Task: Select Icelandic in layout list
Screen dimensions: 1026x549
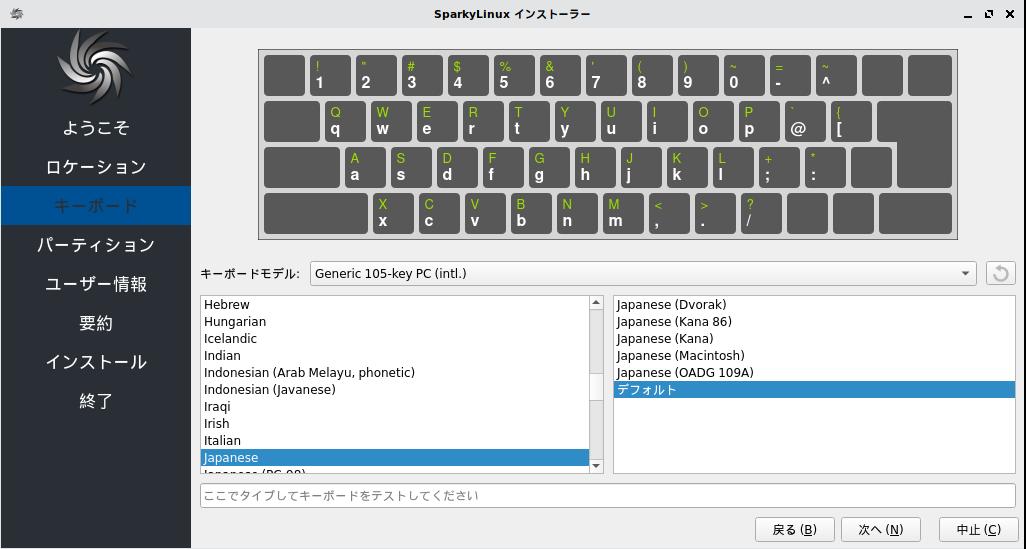Action: click(x=395, y=338)
